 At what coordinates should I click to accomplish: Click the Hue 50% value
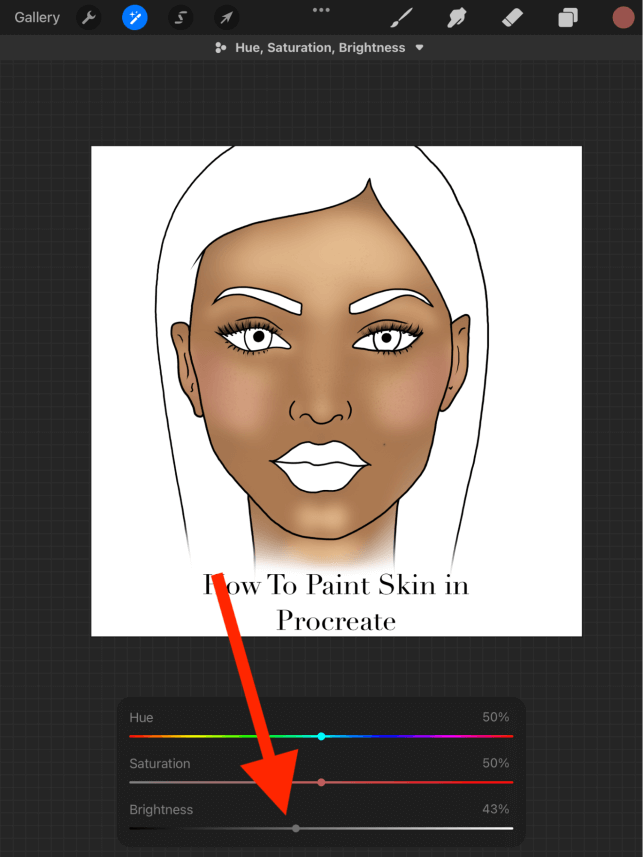click(x=495, y=717)
